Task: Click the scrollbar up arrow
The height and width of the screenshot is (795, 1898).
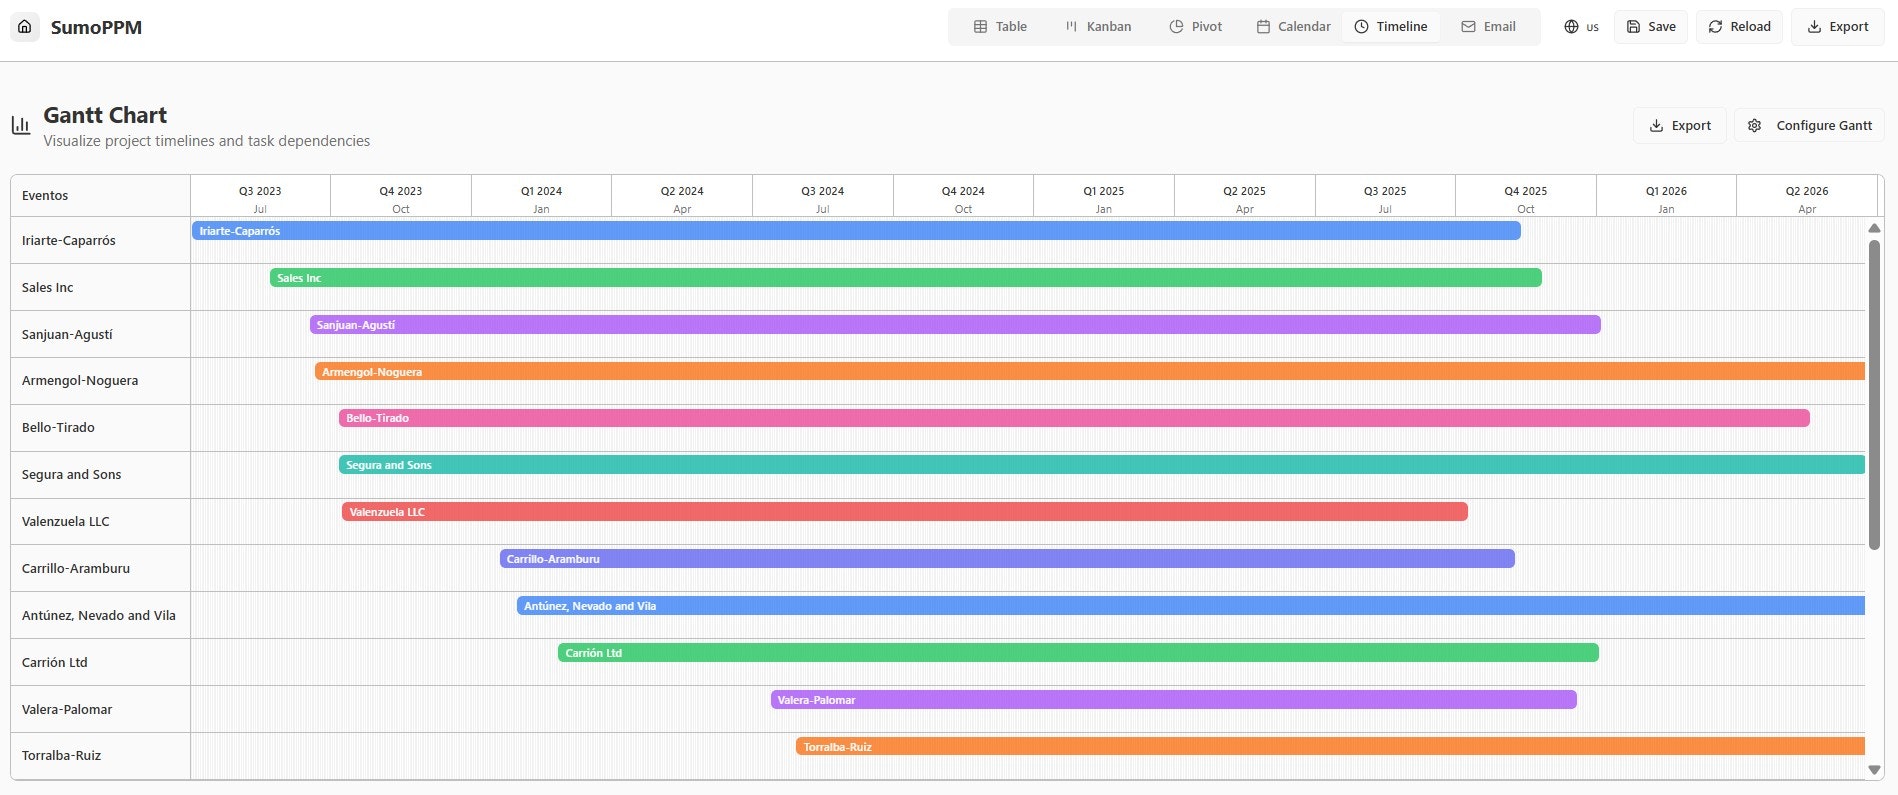Action: coord(1874,229)
